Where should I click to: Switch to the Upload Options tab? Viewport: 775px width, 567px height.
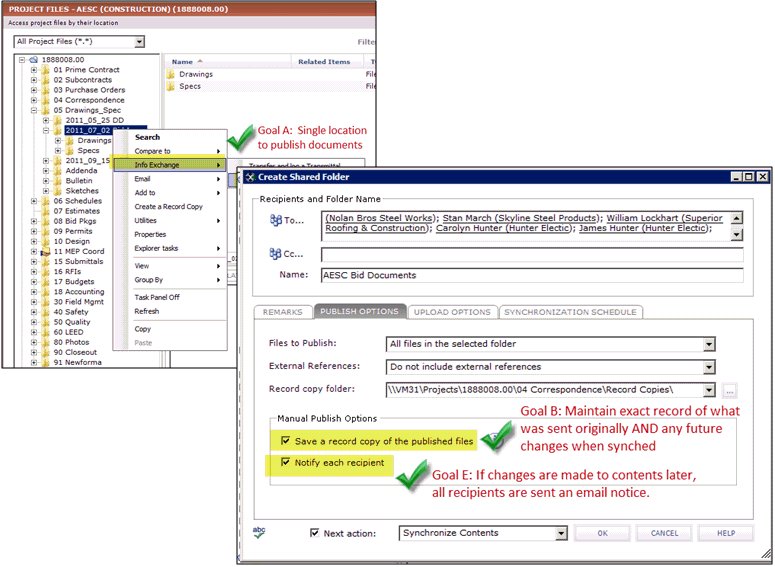[452, 312]
